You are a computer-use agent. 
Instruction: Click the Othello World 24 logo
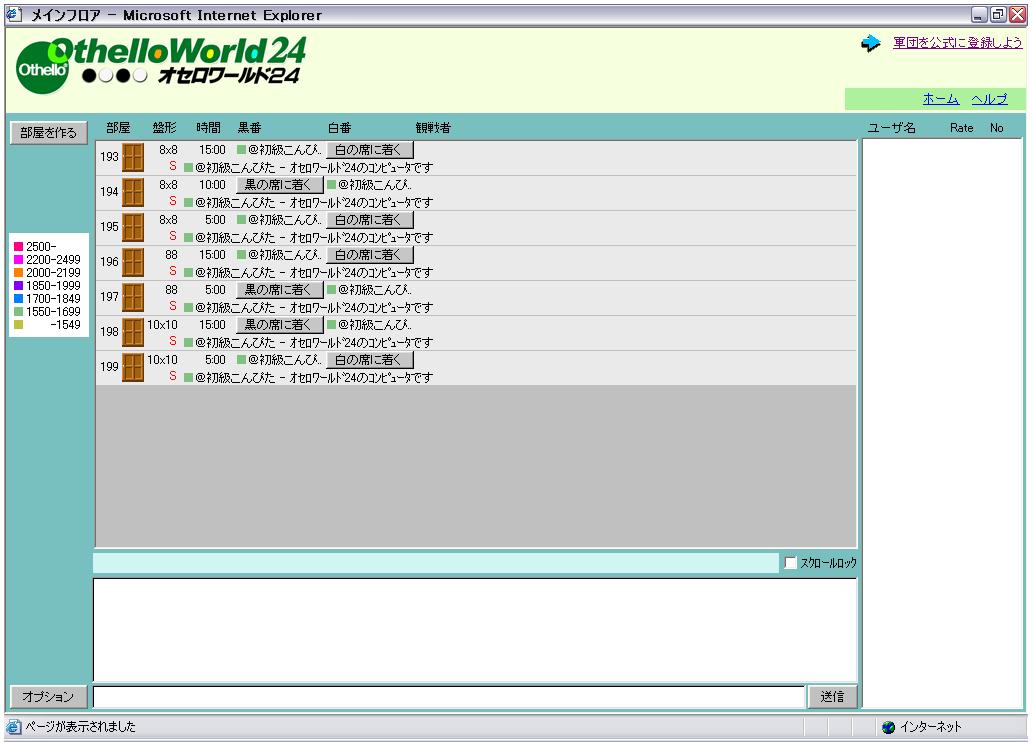pyautogui.click(x=162, y=64)
